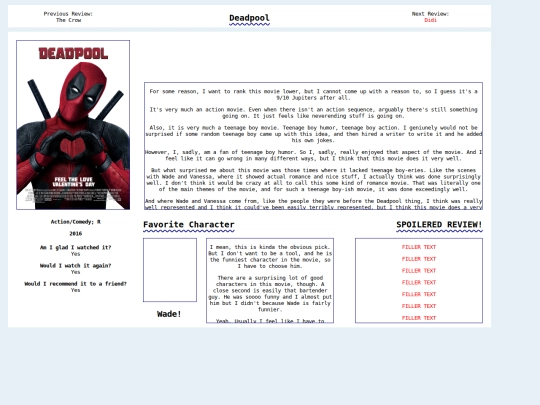Click the Wade! character name
The image size is (540, 405).
[x=169, y=314]
